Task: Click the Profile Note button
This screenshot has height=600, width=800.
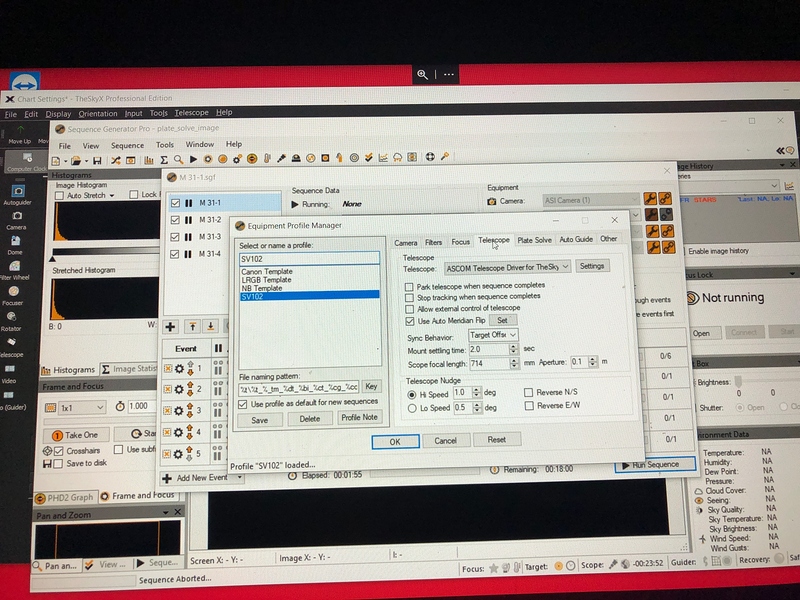Action: [x=359, y=418]
